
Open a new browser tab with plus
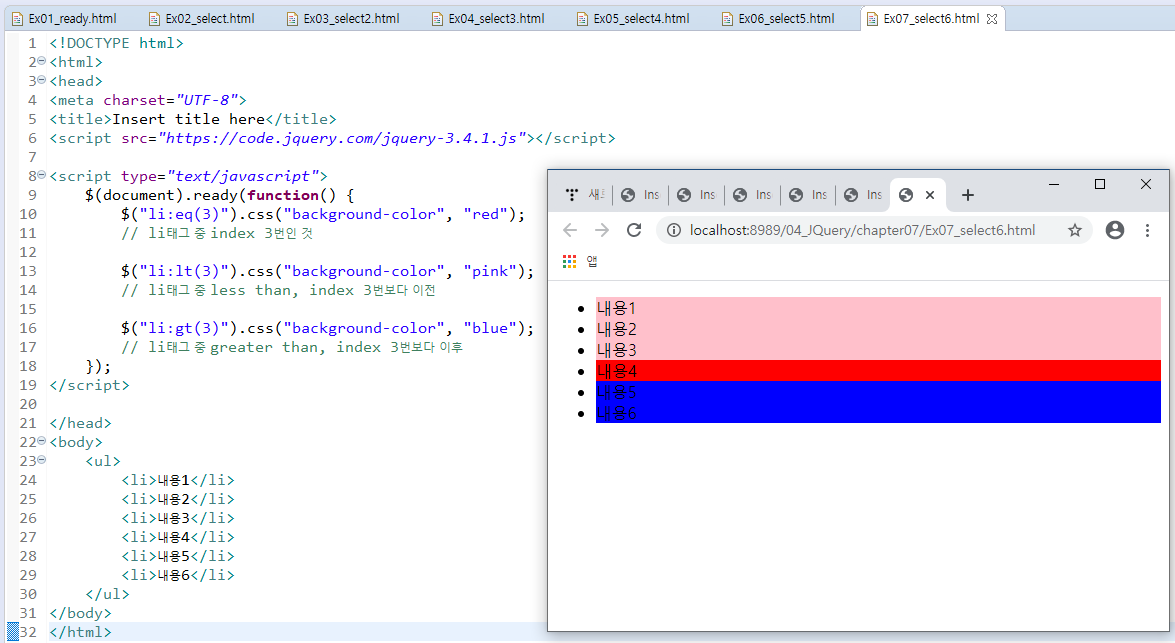coord(967,195)
